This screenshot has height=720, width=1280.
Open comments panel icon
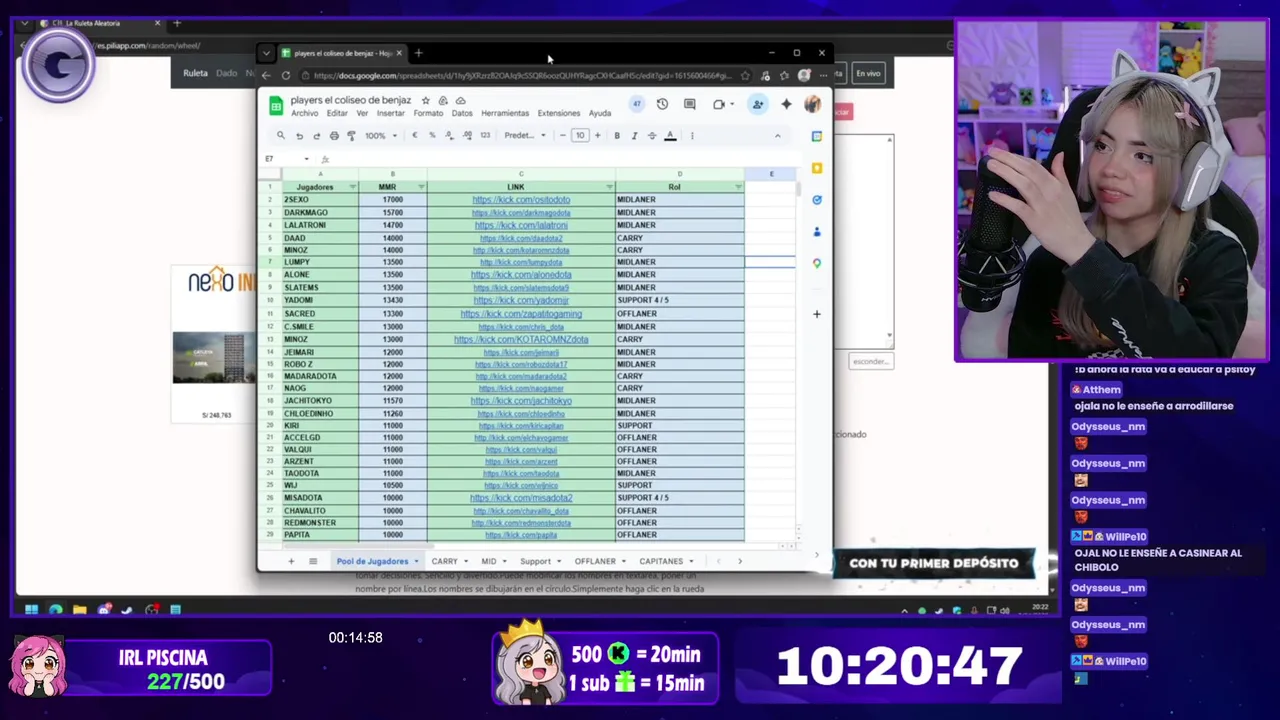(689, 104)
